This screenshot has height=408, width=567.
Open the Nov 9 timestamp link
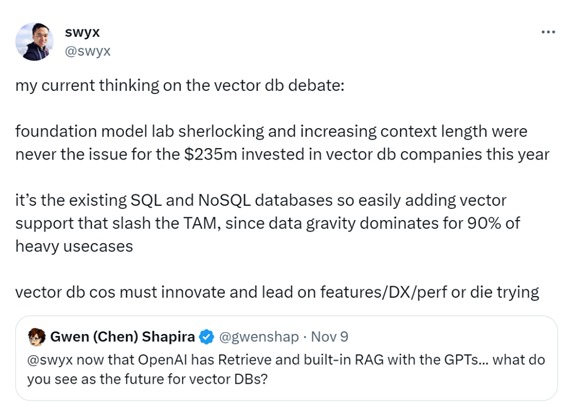coord(329,337)
